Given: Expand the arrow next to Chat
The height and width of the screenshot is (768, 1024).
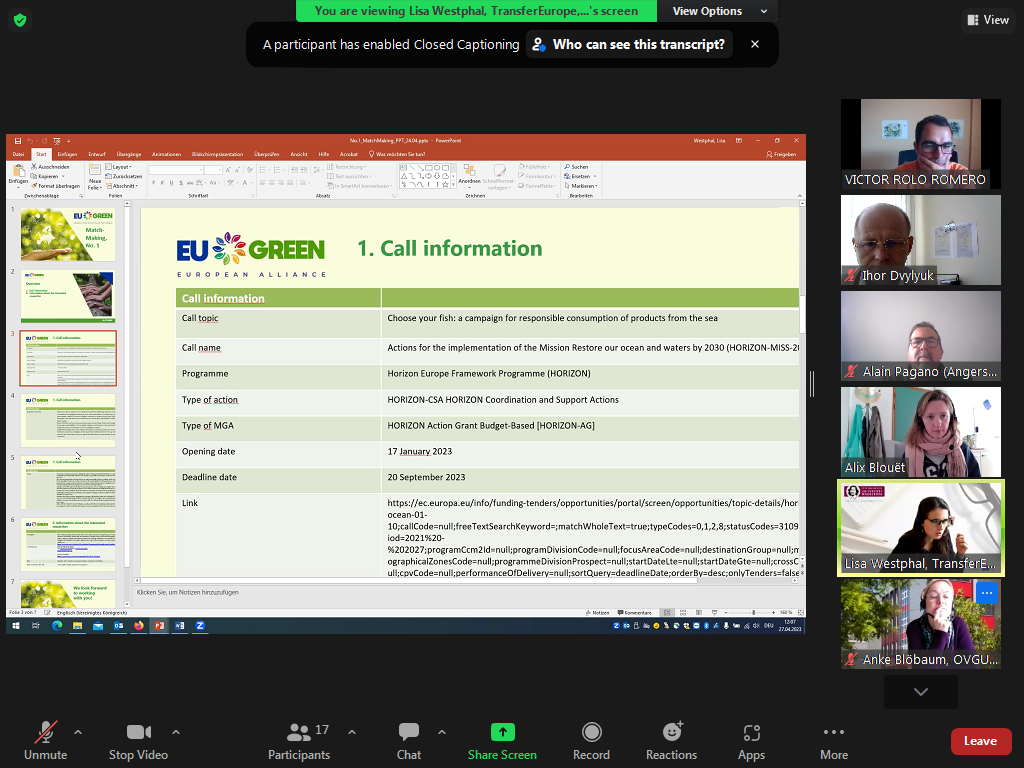Looking at the screenshot, I should click(442, 732).
